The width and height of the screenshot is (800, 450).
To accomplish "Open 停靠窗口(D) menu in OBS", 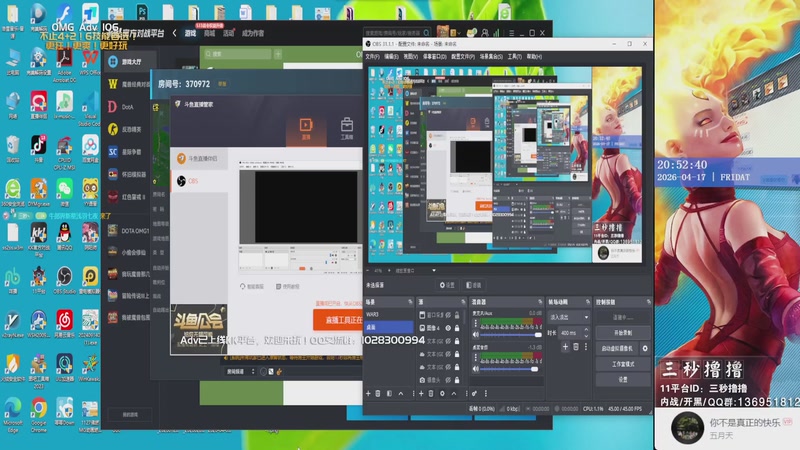I will click(435, 57).
